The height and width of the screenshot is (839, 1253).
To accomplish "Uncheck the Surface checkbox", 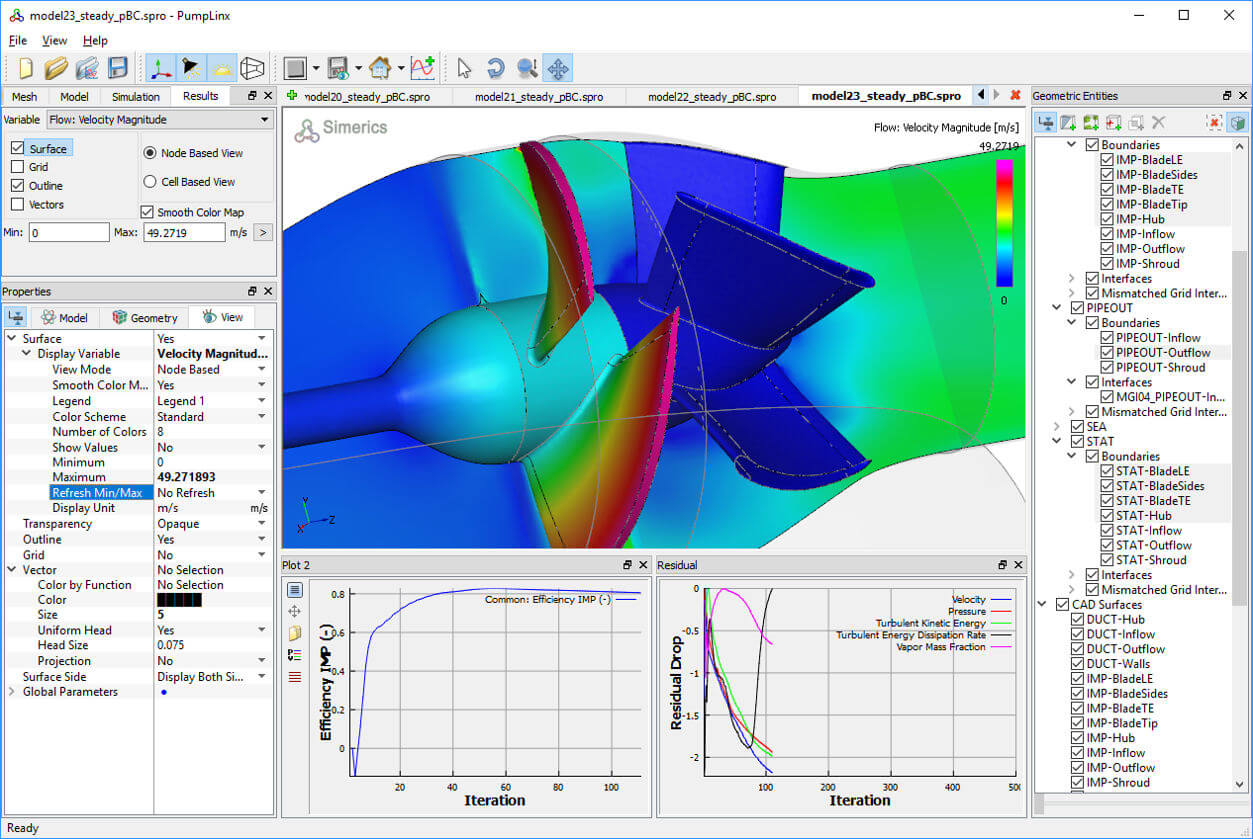I will pos(17,149).
